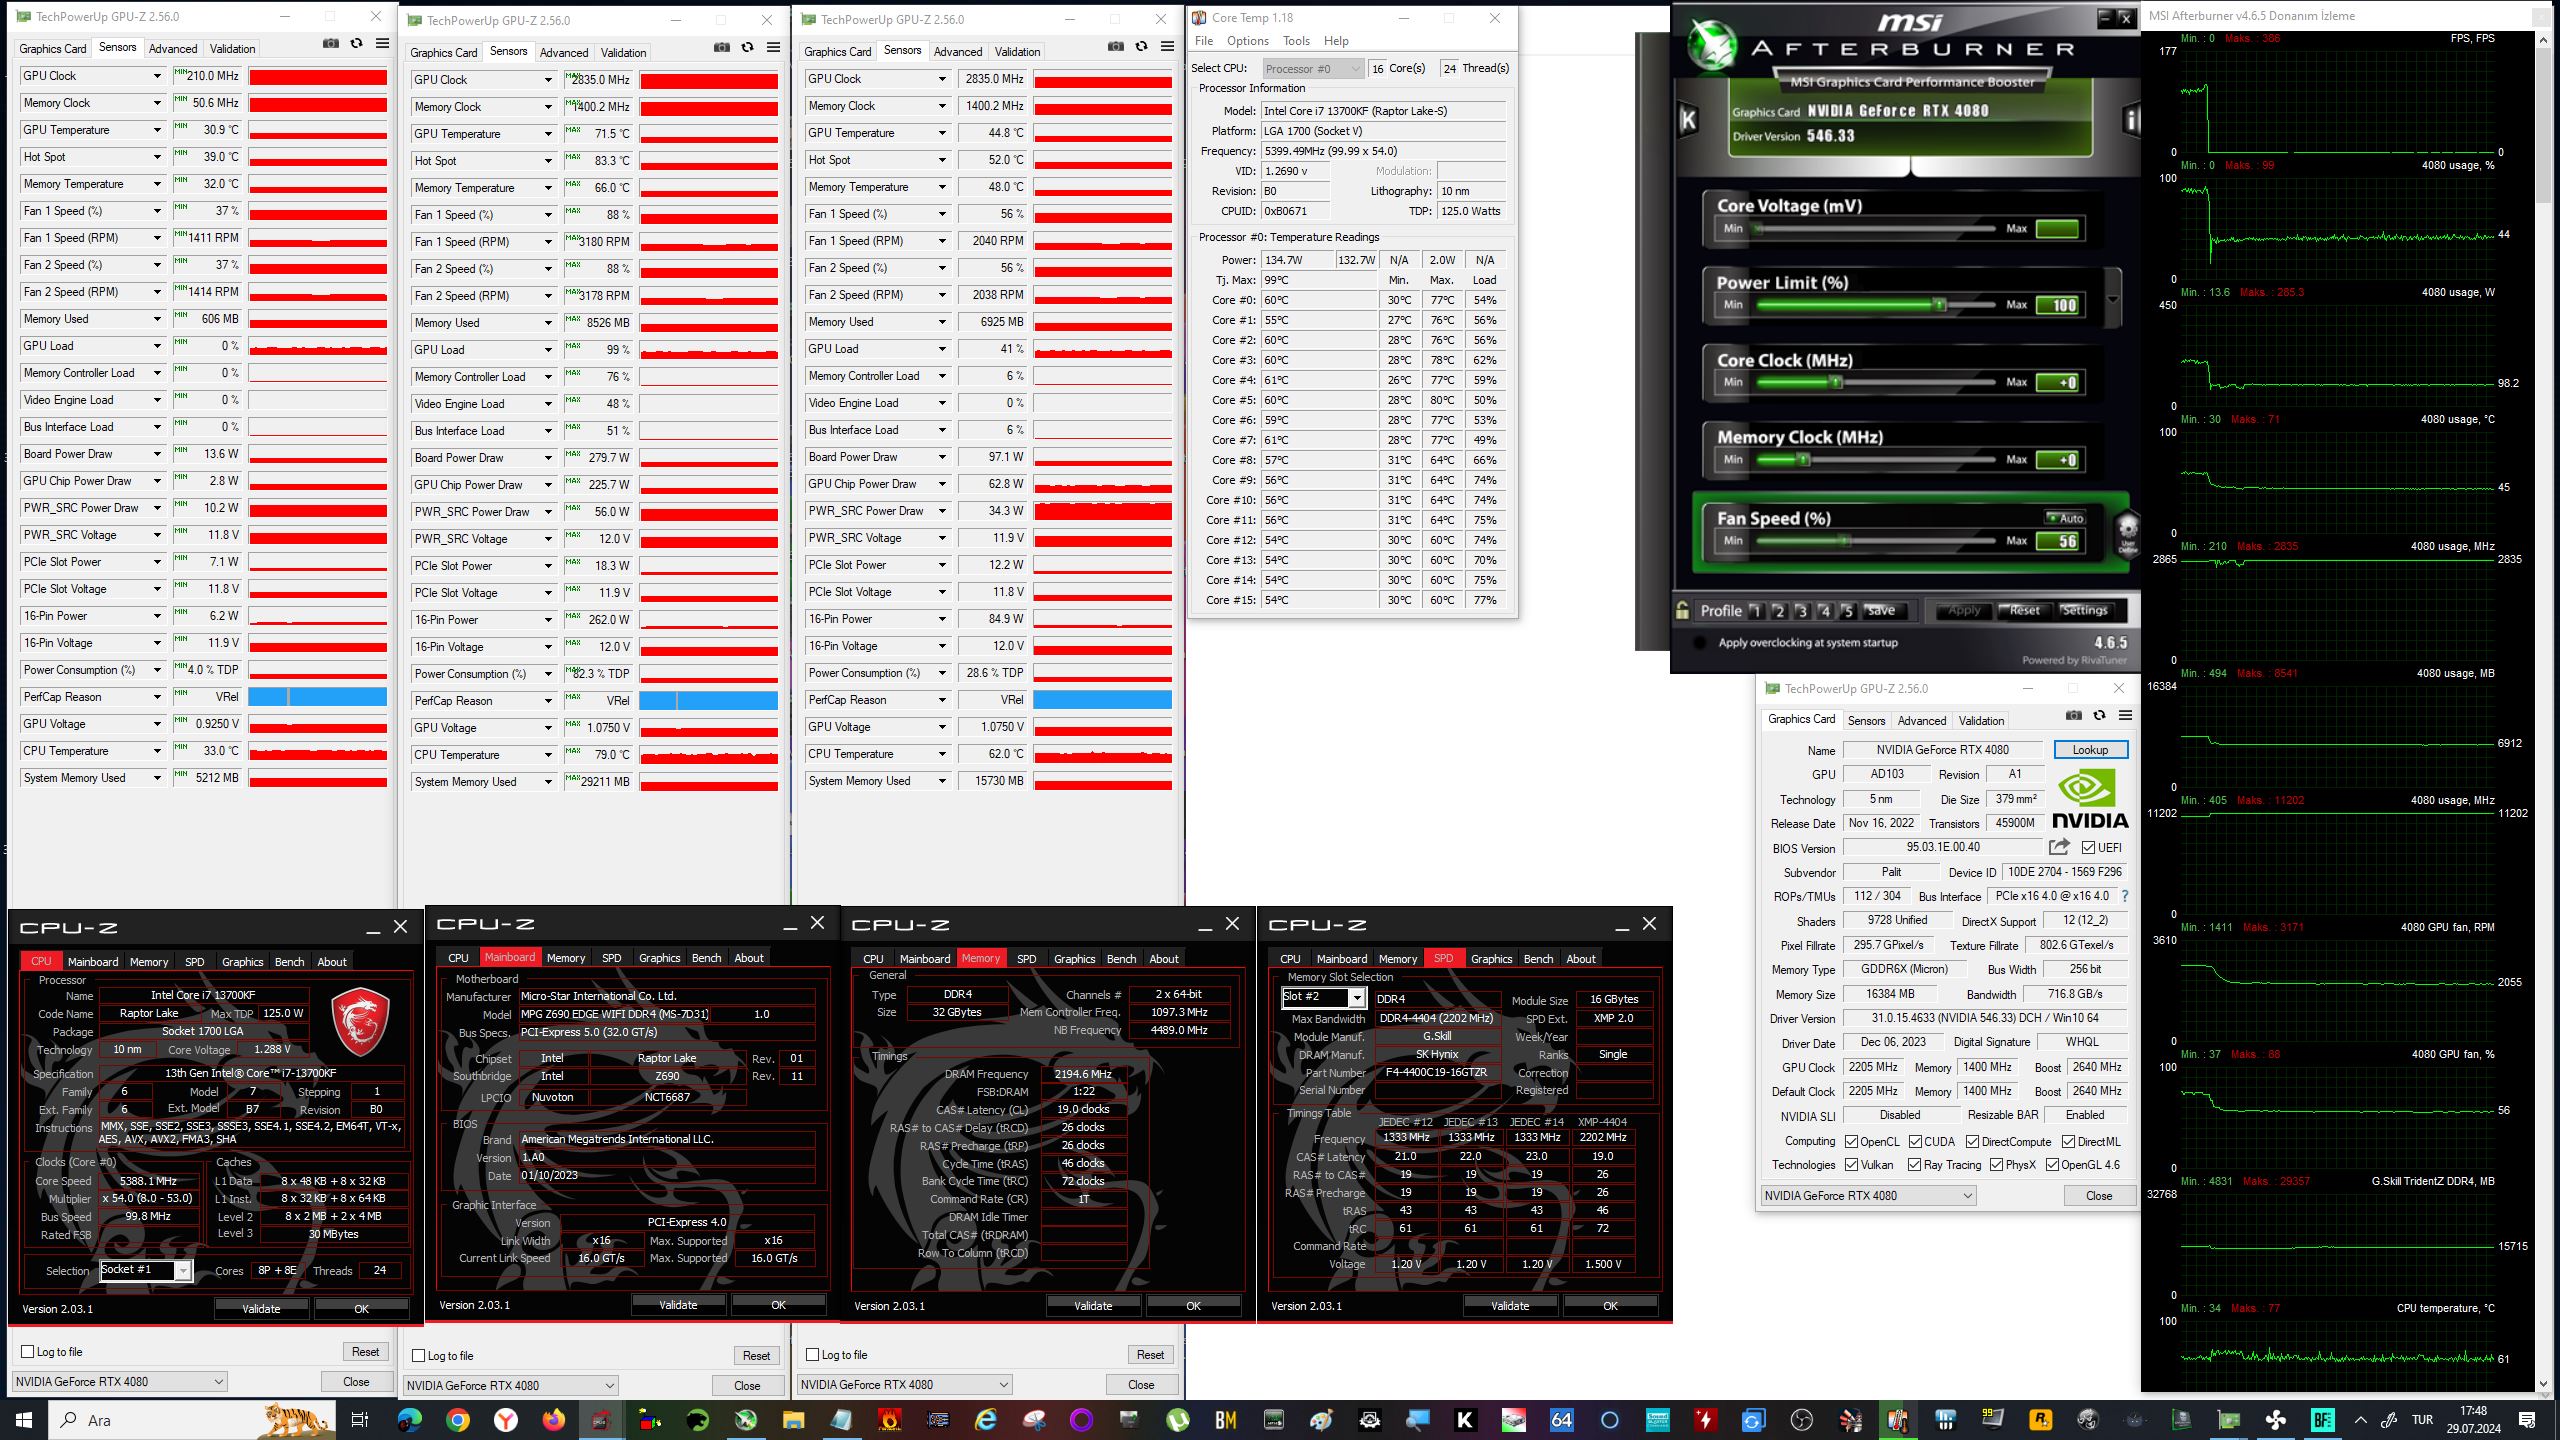2560x1440 pixels.
Task: Open Board Power Draw dropdown in third GPU-Z
Action: pos(942,457)
